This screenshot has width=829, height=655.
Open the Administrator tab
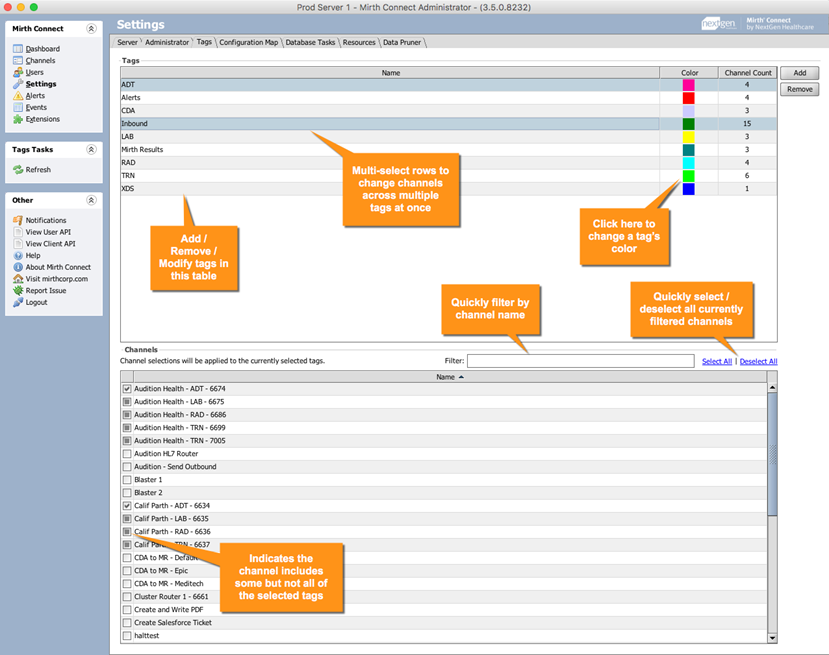167,42
